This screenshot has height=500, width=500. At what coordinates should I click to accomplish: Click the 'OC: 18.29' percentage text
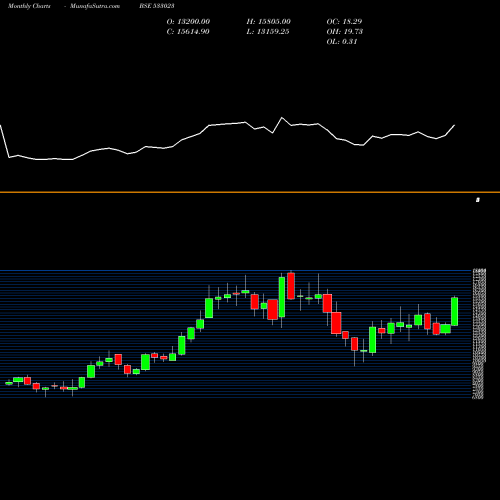tap(344, 21)
